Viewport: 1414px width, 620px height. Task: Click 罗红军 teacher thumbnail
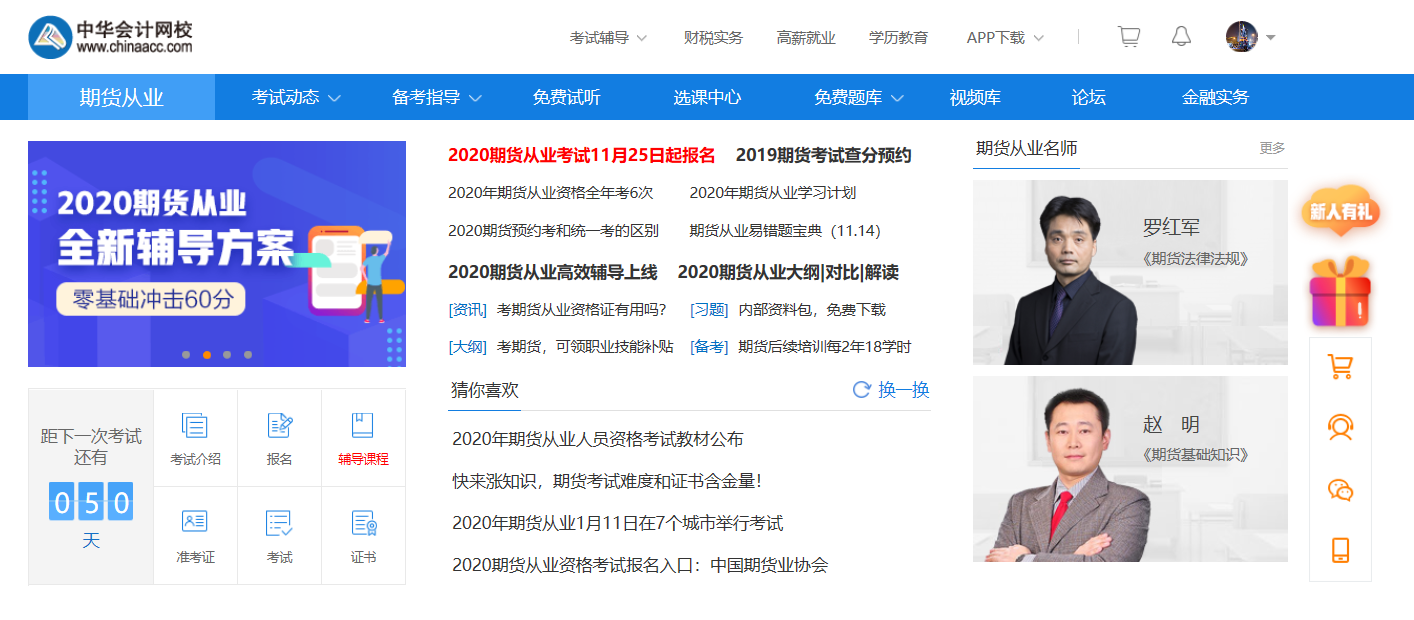pos(1130,272)
